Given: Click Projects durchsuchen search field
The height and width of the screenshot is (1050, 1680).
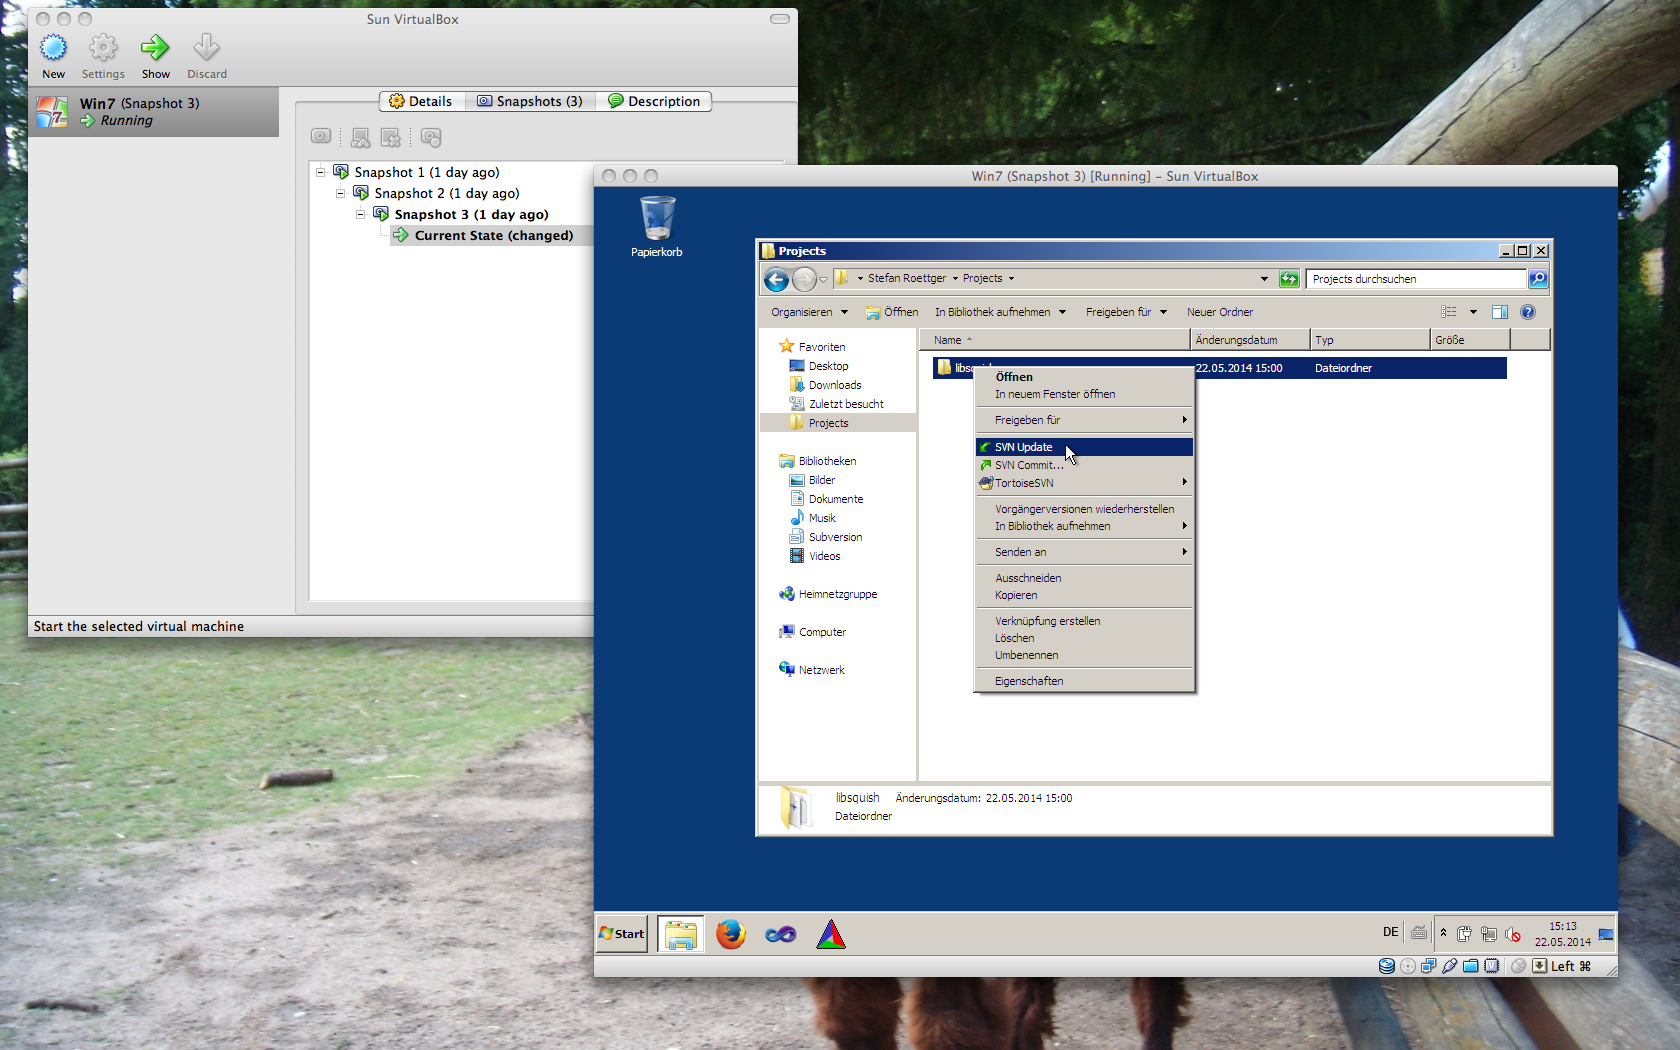Looking at the screenshot, I should tap(1417, 279).
